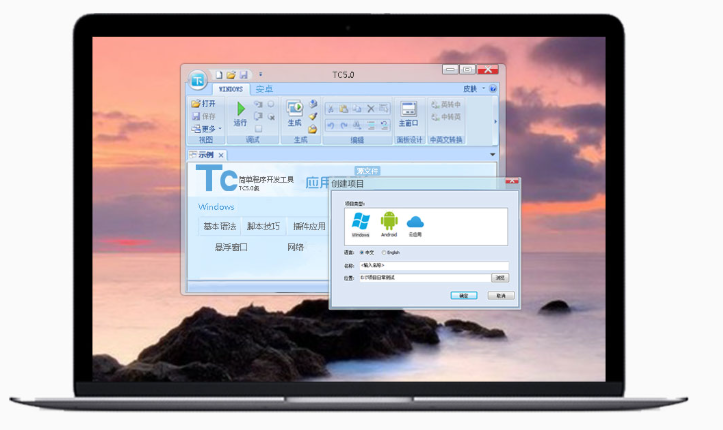The image size is (723, 430).
Task: Open the 皮肤 skin dropdown
Action: pyautogui.click(x=474, y=88)
